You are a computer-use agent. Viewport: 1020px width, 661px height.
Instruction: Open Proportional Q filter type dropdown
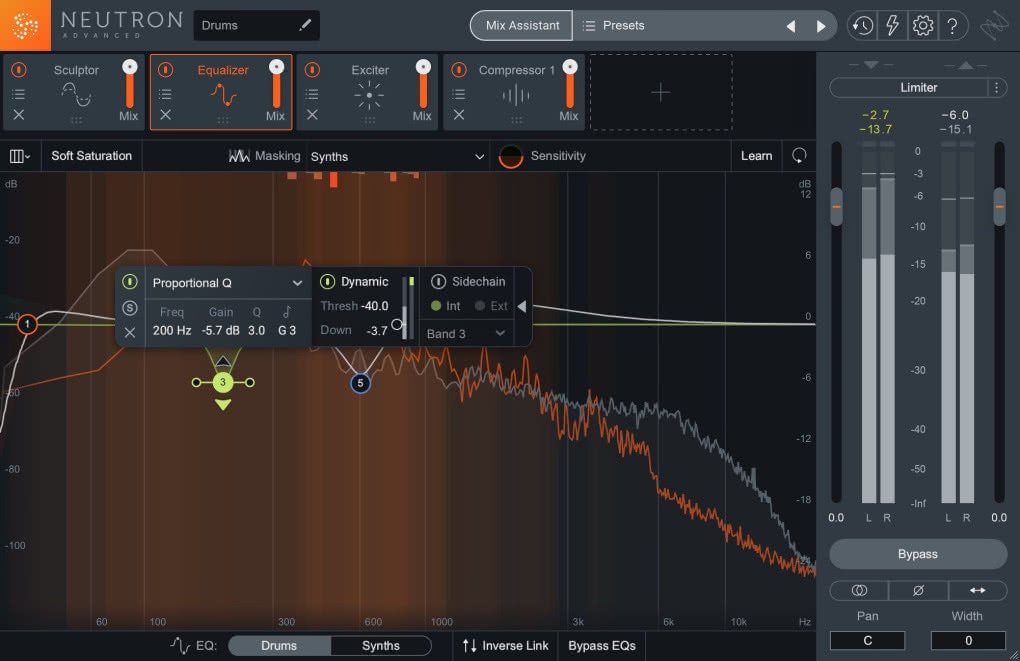228,283
